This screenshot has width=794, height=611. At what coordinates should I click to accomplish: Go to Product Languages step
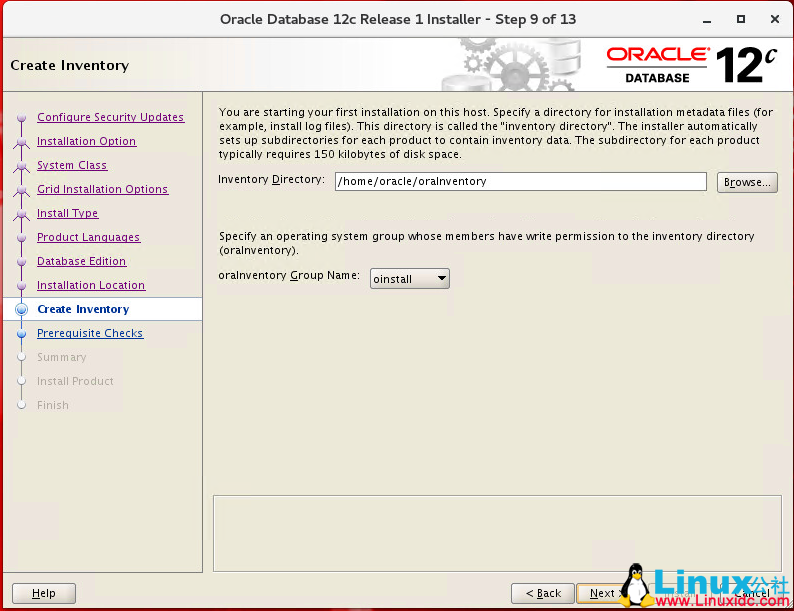(x=89, y=237)
